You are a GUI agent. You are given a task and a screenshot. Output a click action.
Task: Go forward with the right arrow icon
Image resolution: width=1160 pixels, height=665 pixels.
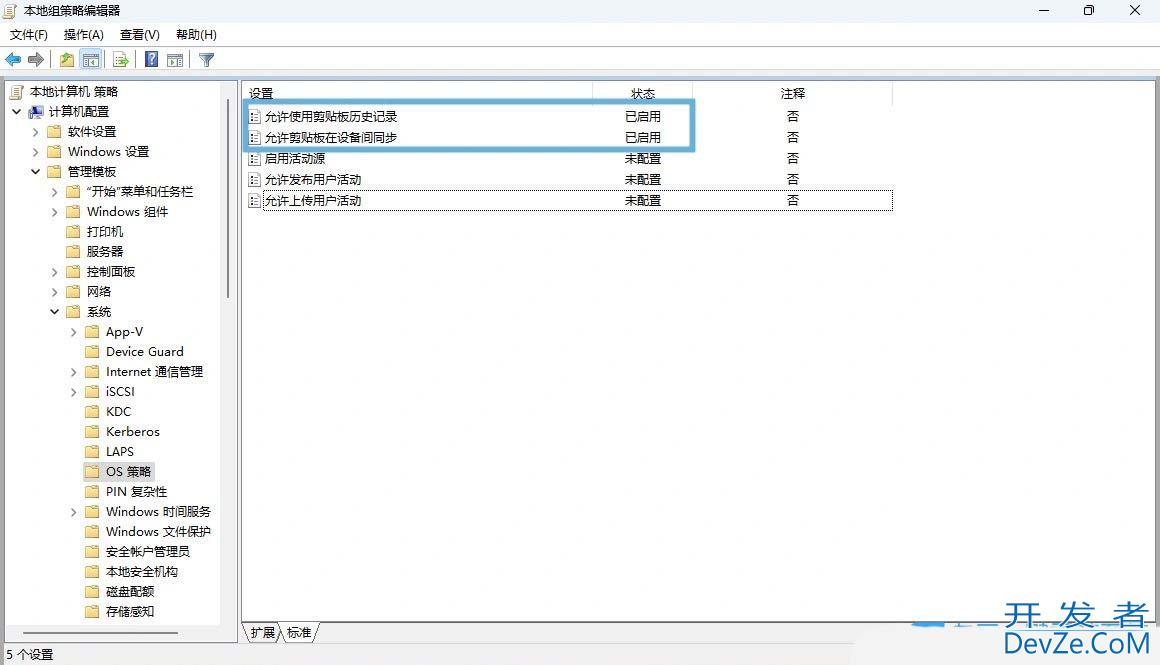tap(36, 60)
